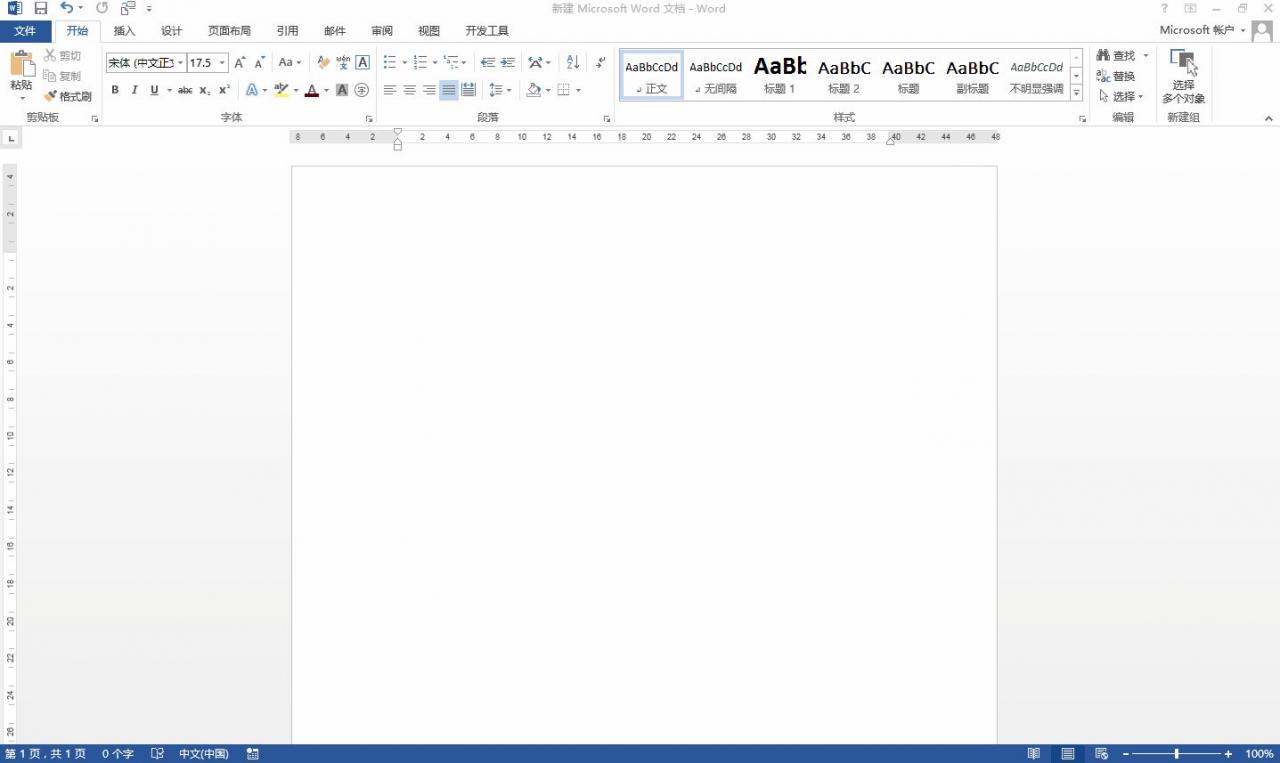Align paragraph text to the left

click(x=390, y=90)
